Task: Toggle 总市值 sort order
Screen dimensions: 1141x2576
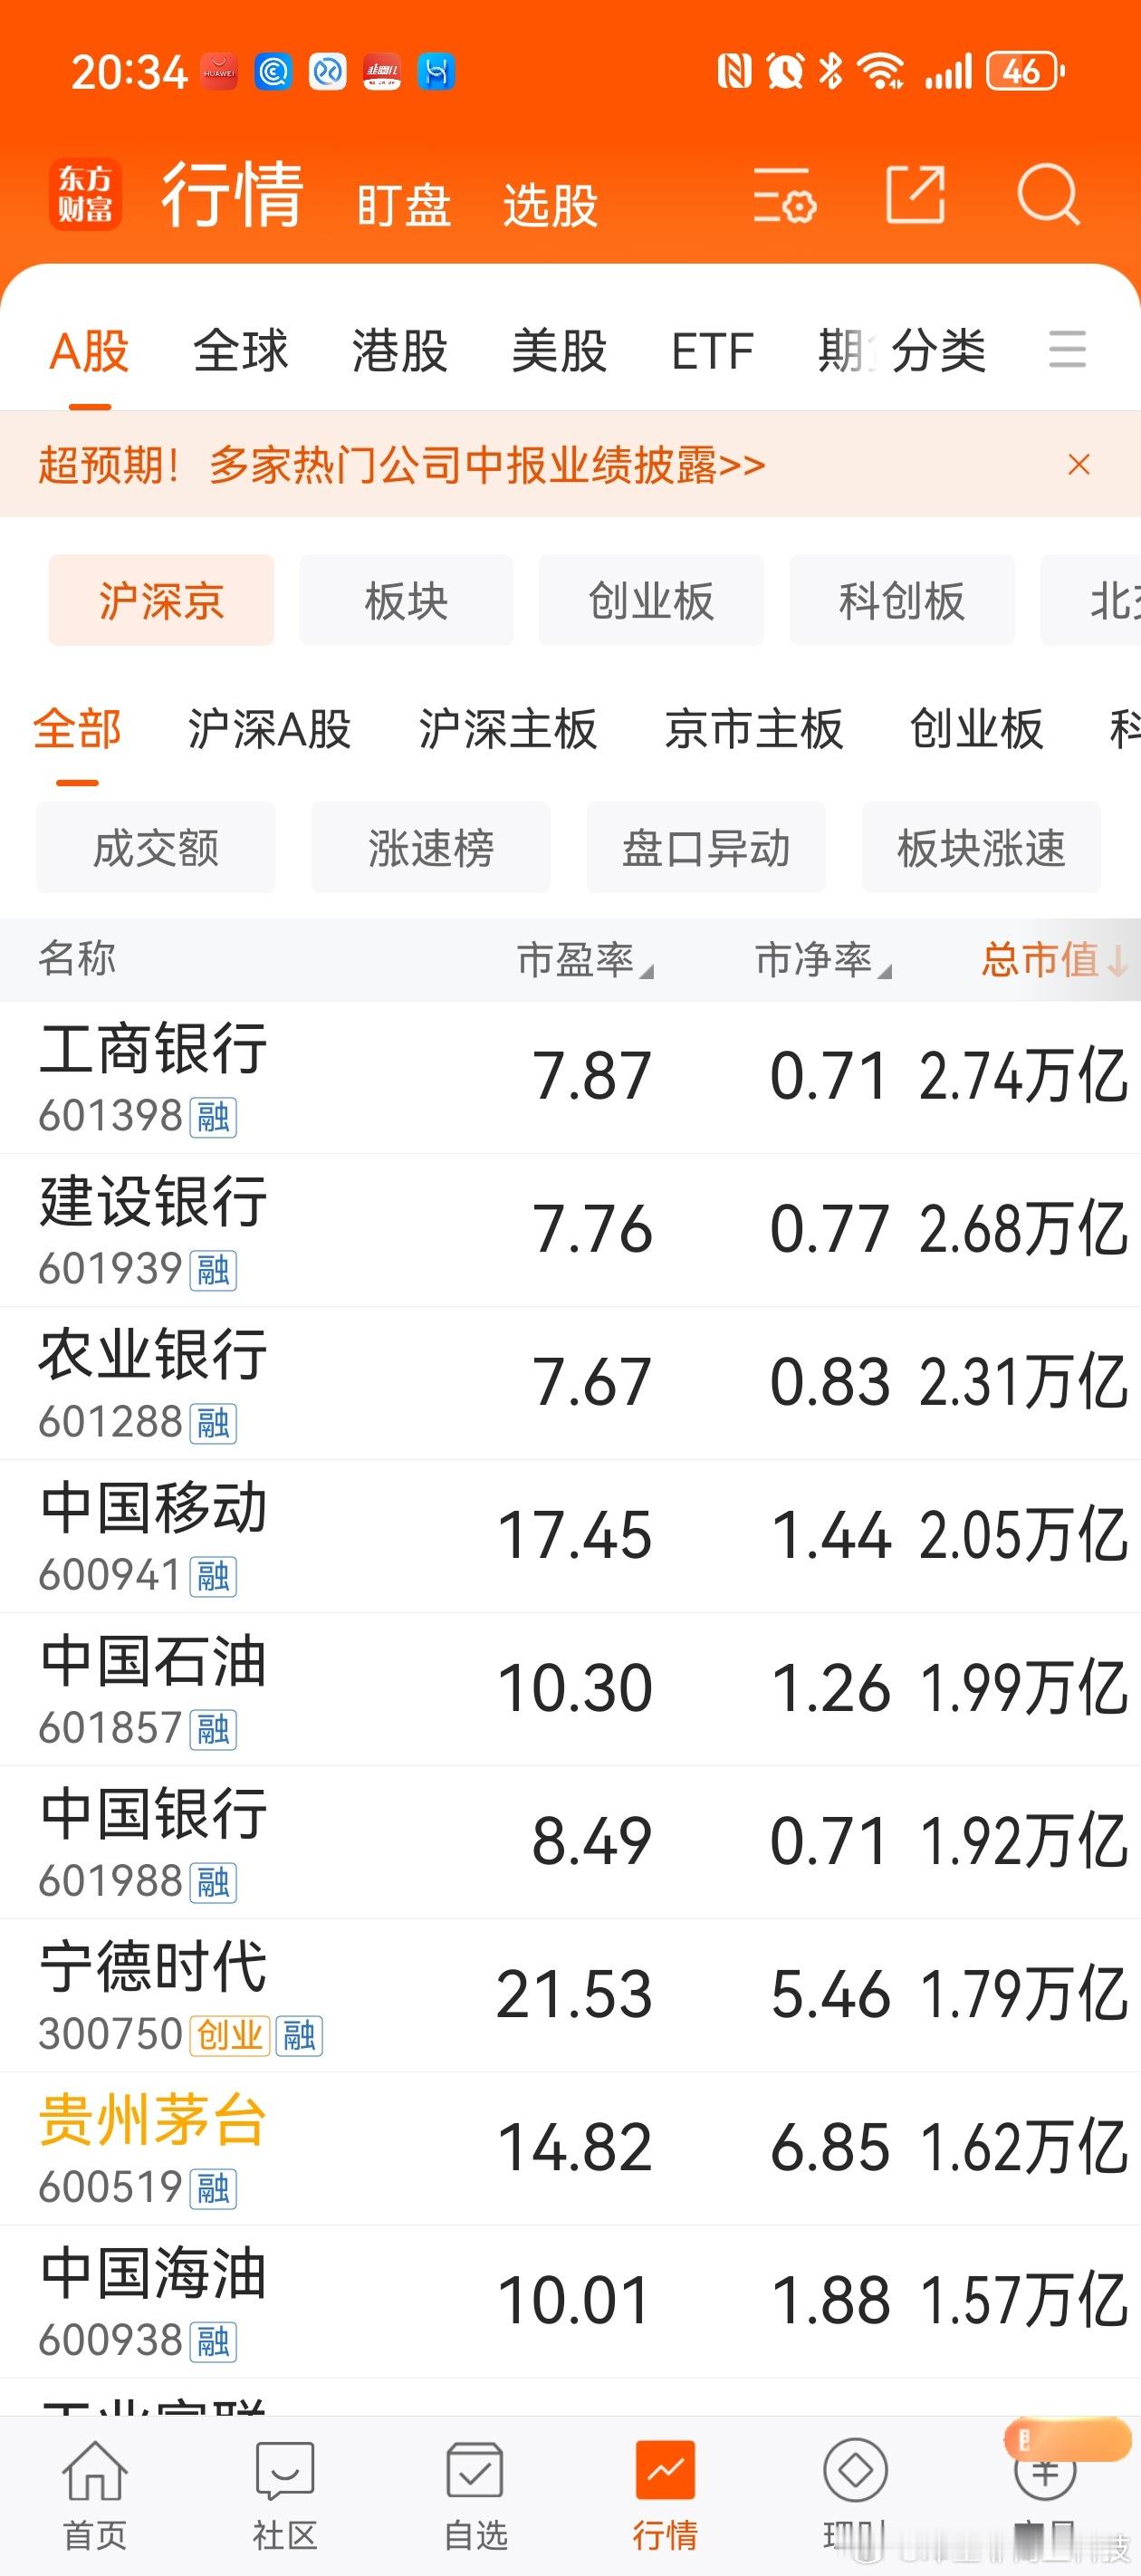Action: 1055,959
